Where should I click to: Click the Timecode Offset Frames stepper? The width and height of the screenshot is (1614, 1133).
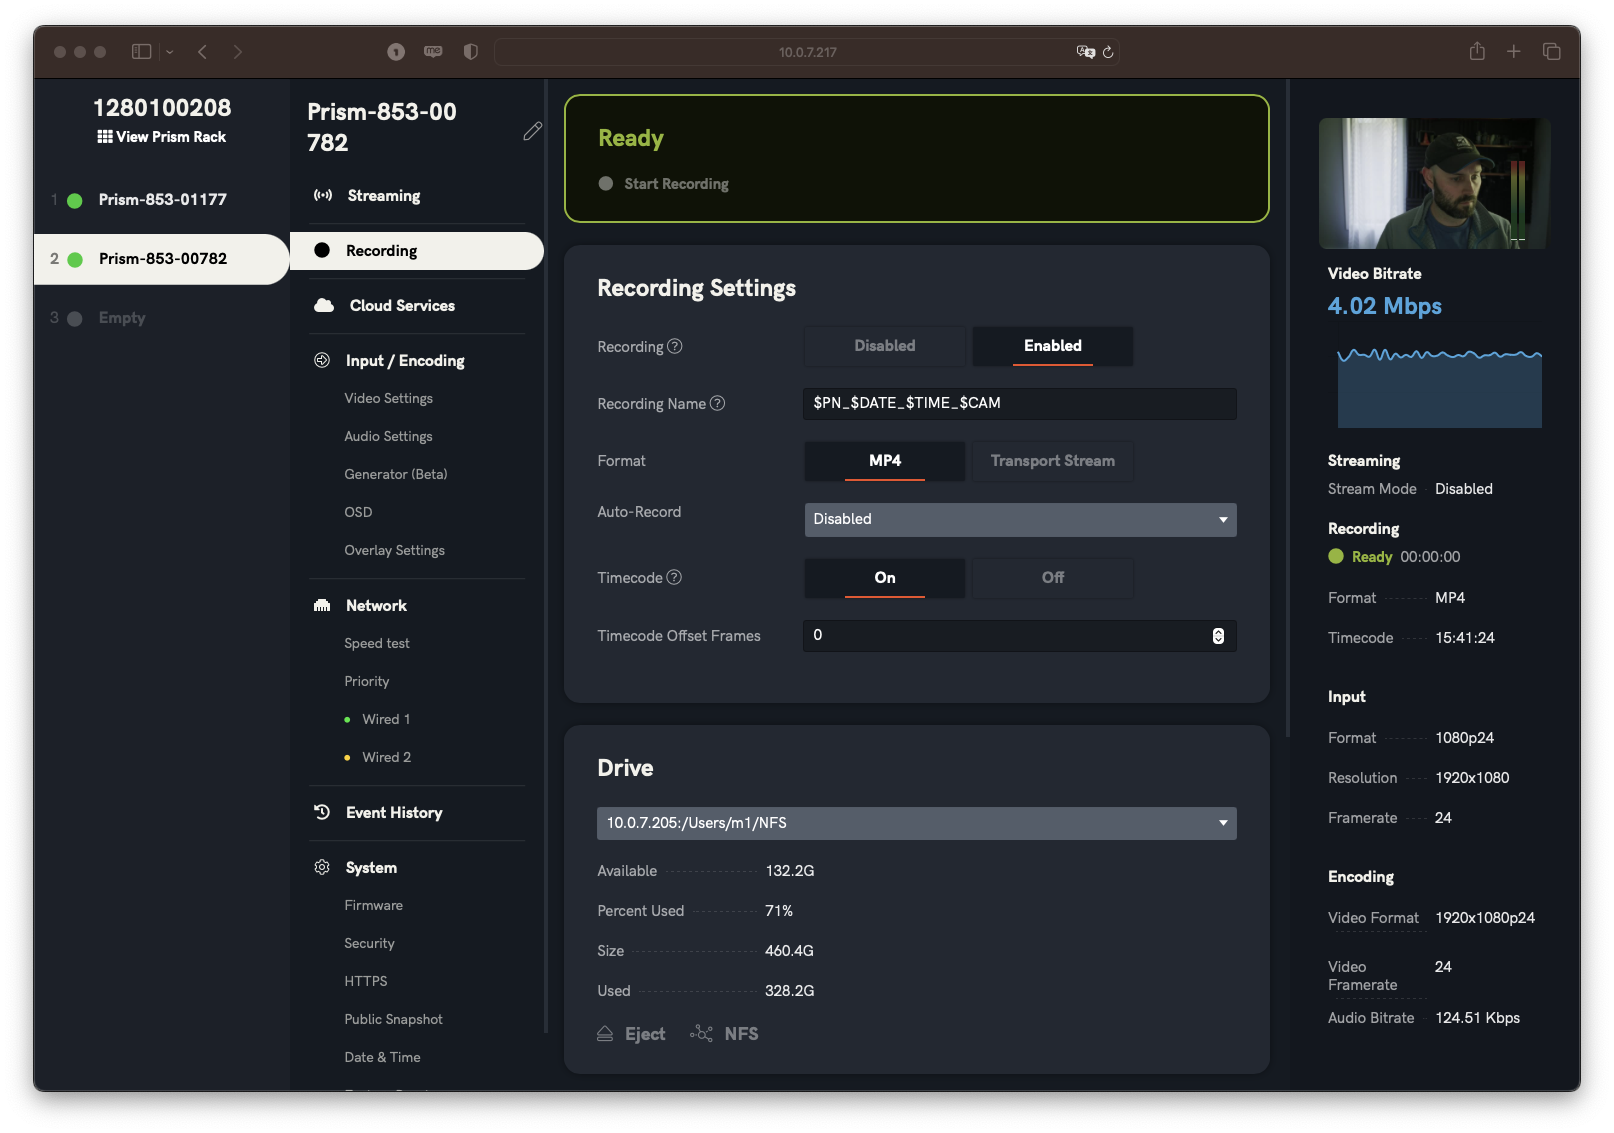[1218, 636]
